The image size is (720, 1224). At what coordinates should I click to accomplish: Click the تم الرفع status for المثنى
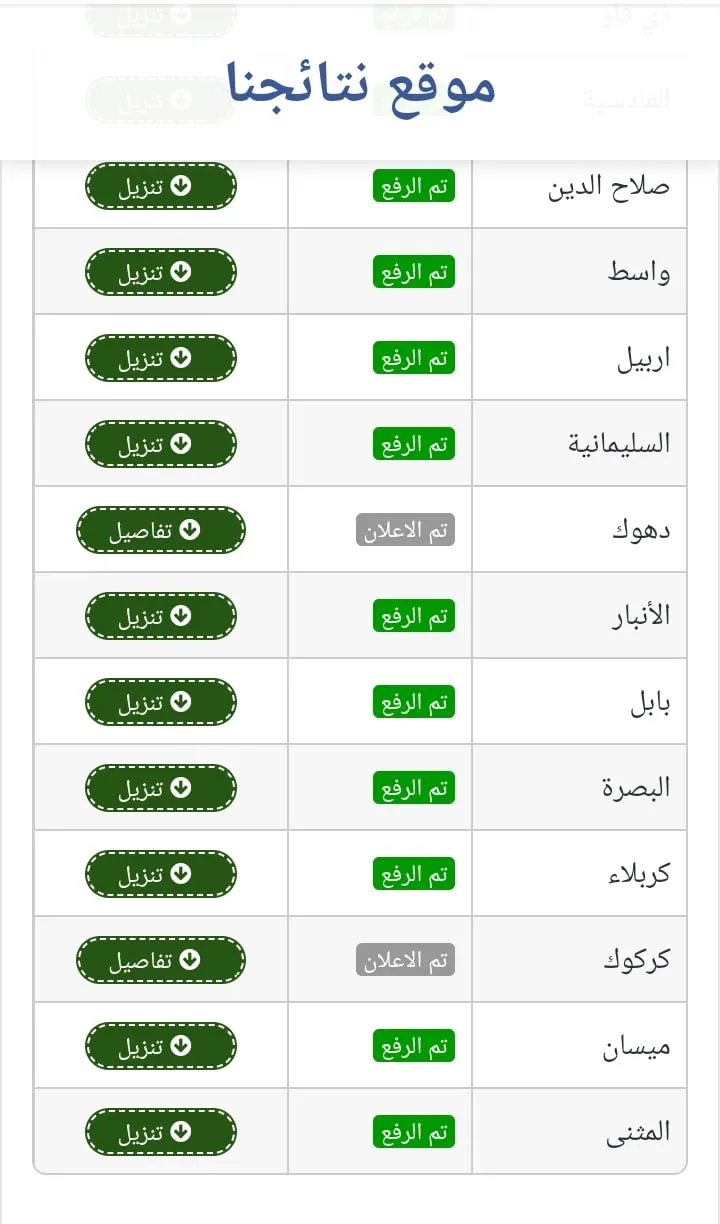click(x=414, y=1132)
